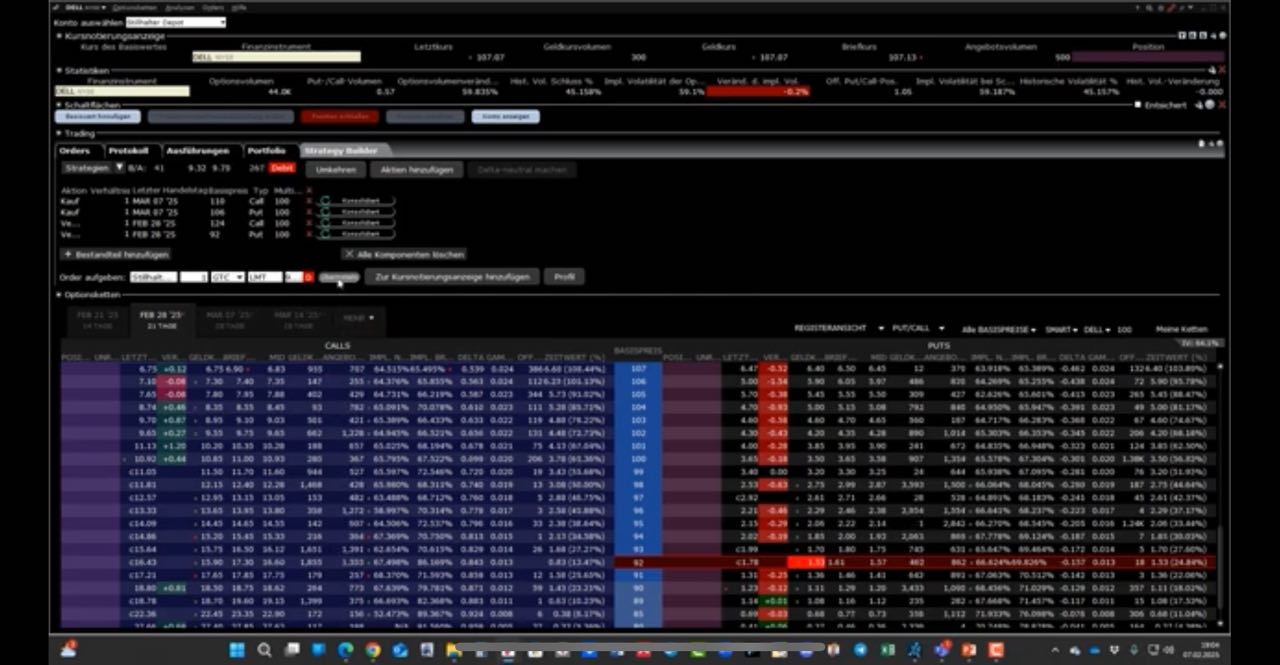Collapse the Statistiken section
This screenshot has width=1280, height=665.
pyautogui.click(x=59, y=71)
